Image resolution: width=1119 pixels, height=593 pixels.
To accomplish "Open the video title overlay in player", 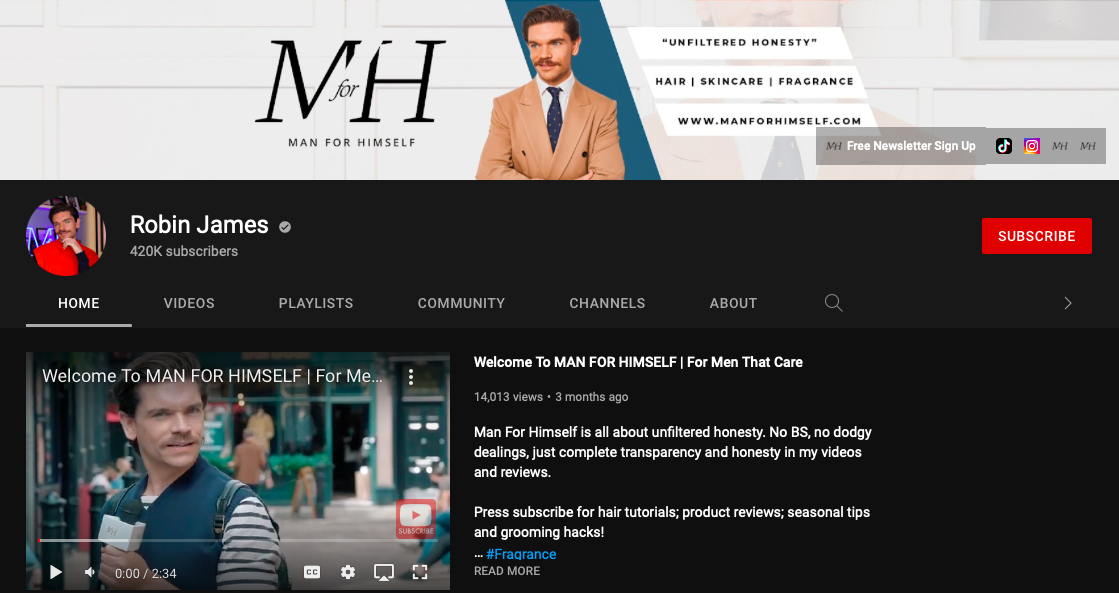I will tap(212, 376).
